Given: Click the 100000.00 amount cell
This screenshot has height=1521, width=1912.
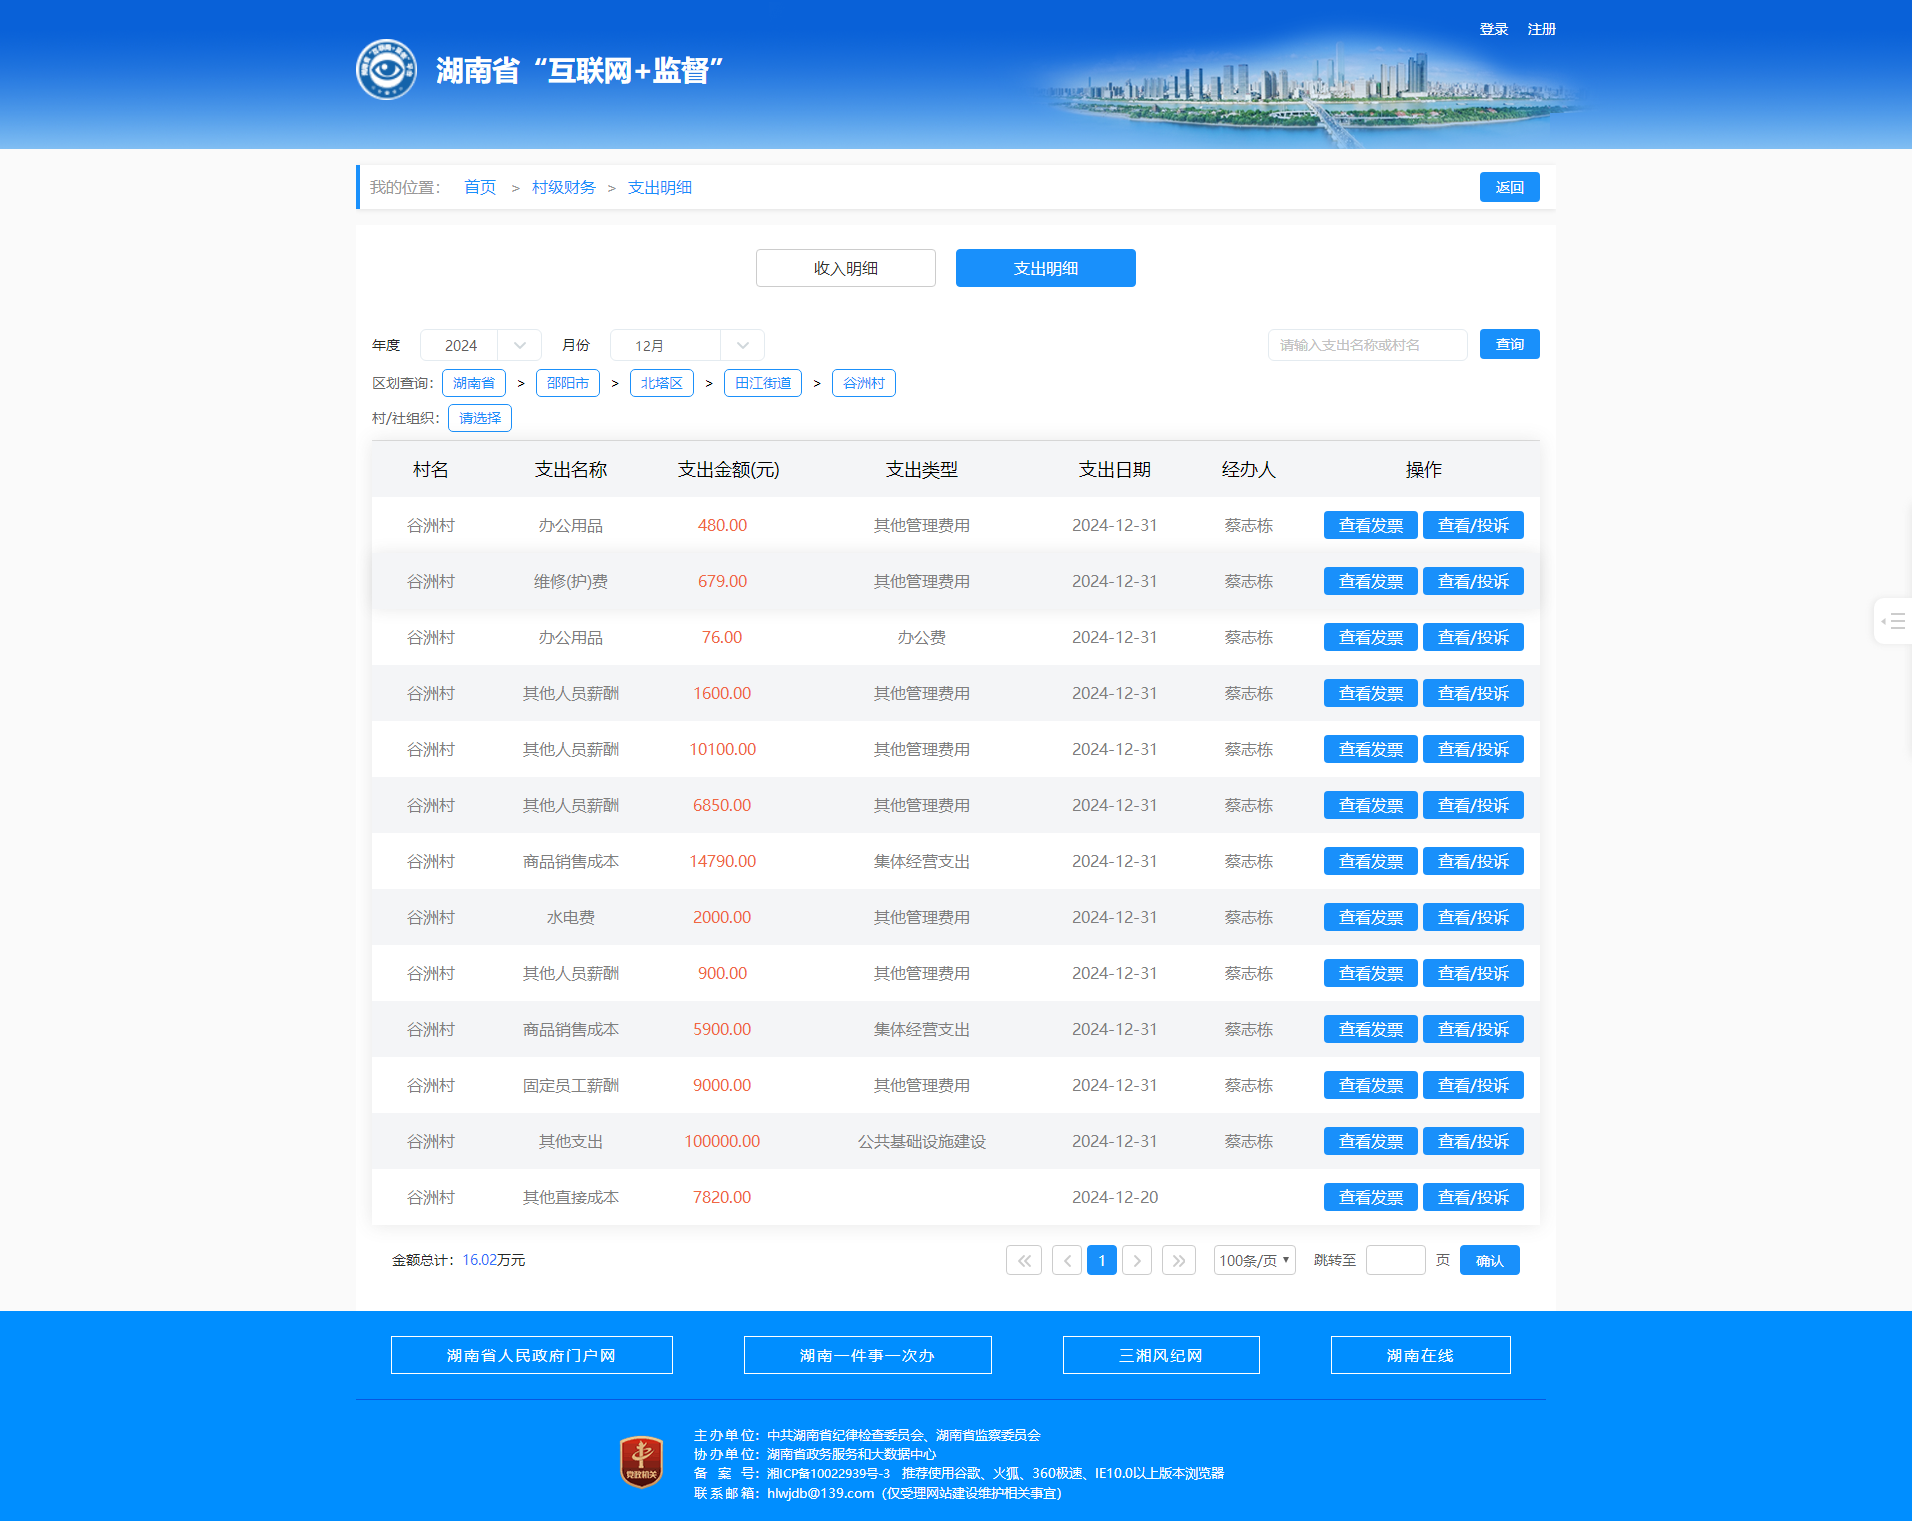Looking at the screenshot, I should click(722, 1141).
